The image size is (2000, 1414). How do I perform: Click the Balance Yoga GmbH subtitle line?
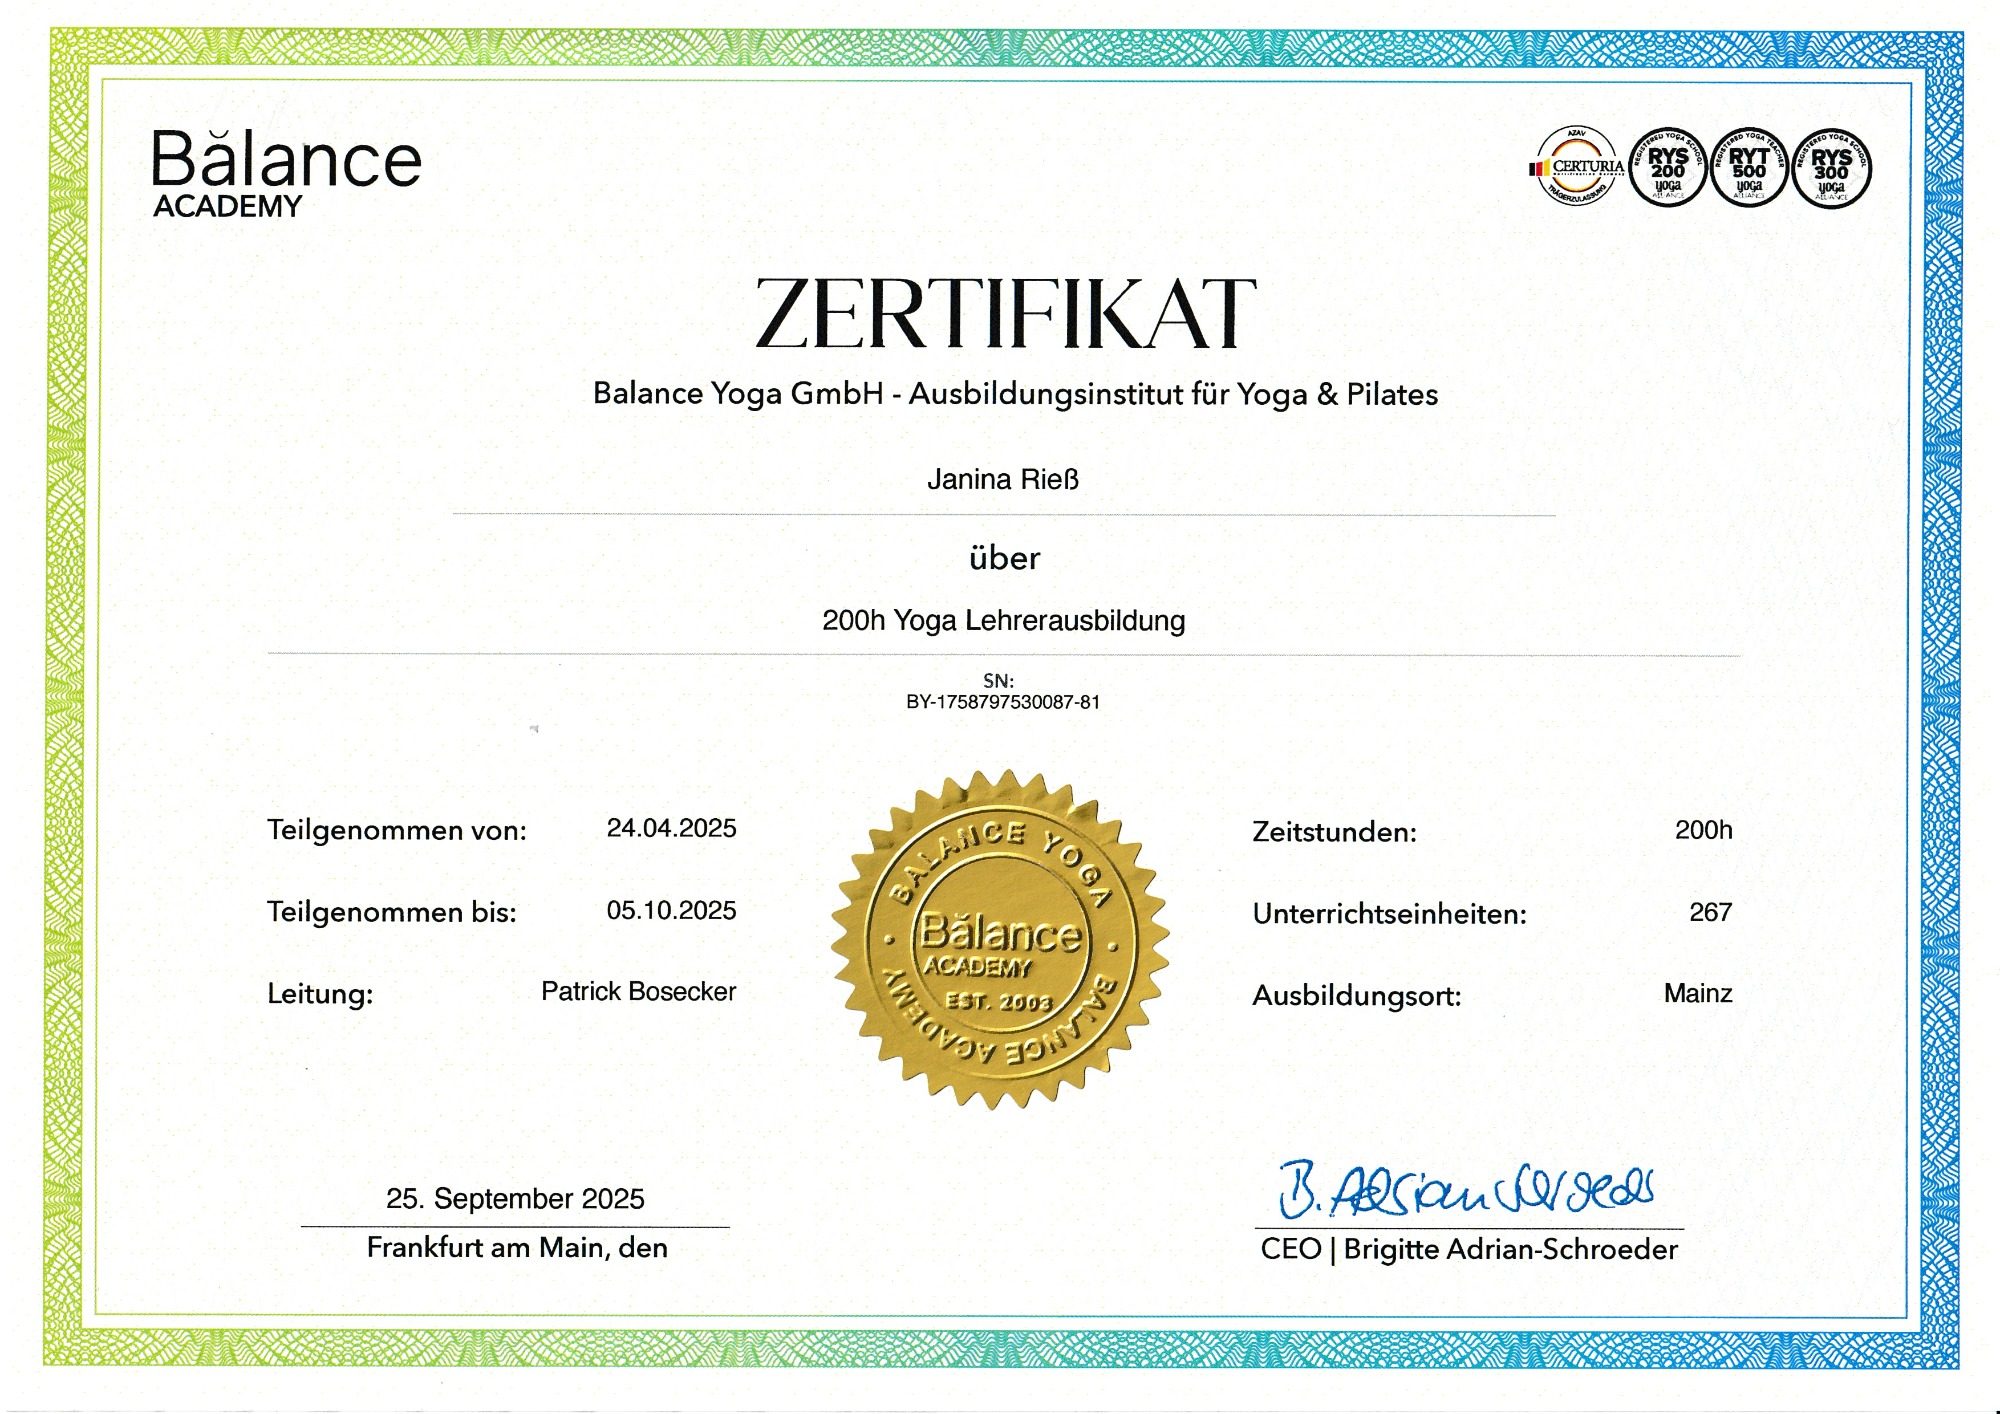click(x=1015, y=394)
